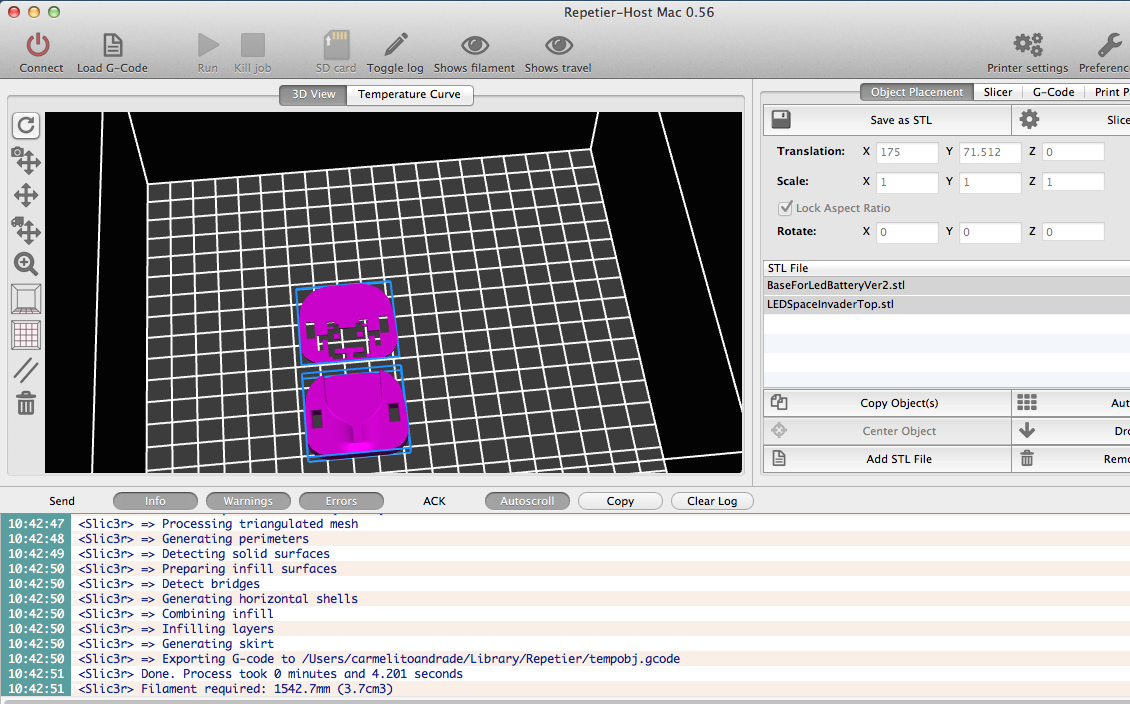This screenshot has width=1130, height=704.
Task: Click Add STL File button
Action: pos(888,459)
